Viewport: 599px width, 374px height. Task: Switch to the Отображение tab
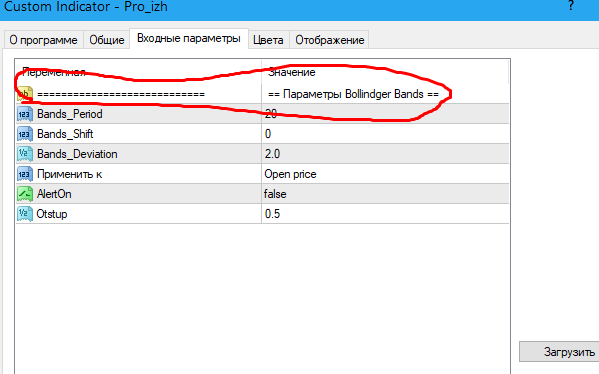pos(329,40)
